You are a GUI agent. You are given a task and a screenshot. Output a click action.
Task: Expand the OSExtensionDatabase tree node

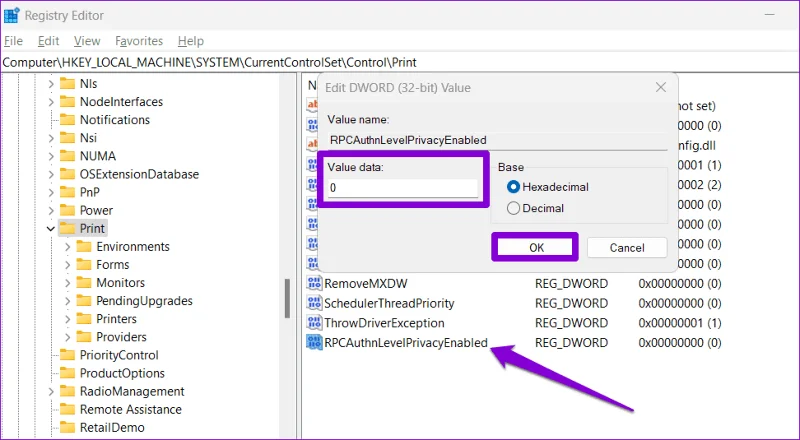(x=51, y=175)
